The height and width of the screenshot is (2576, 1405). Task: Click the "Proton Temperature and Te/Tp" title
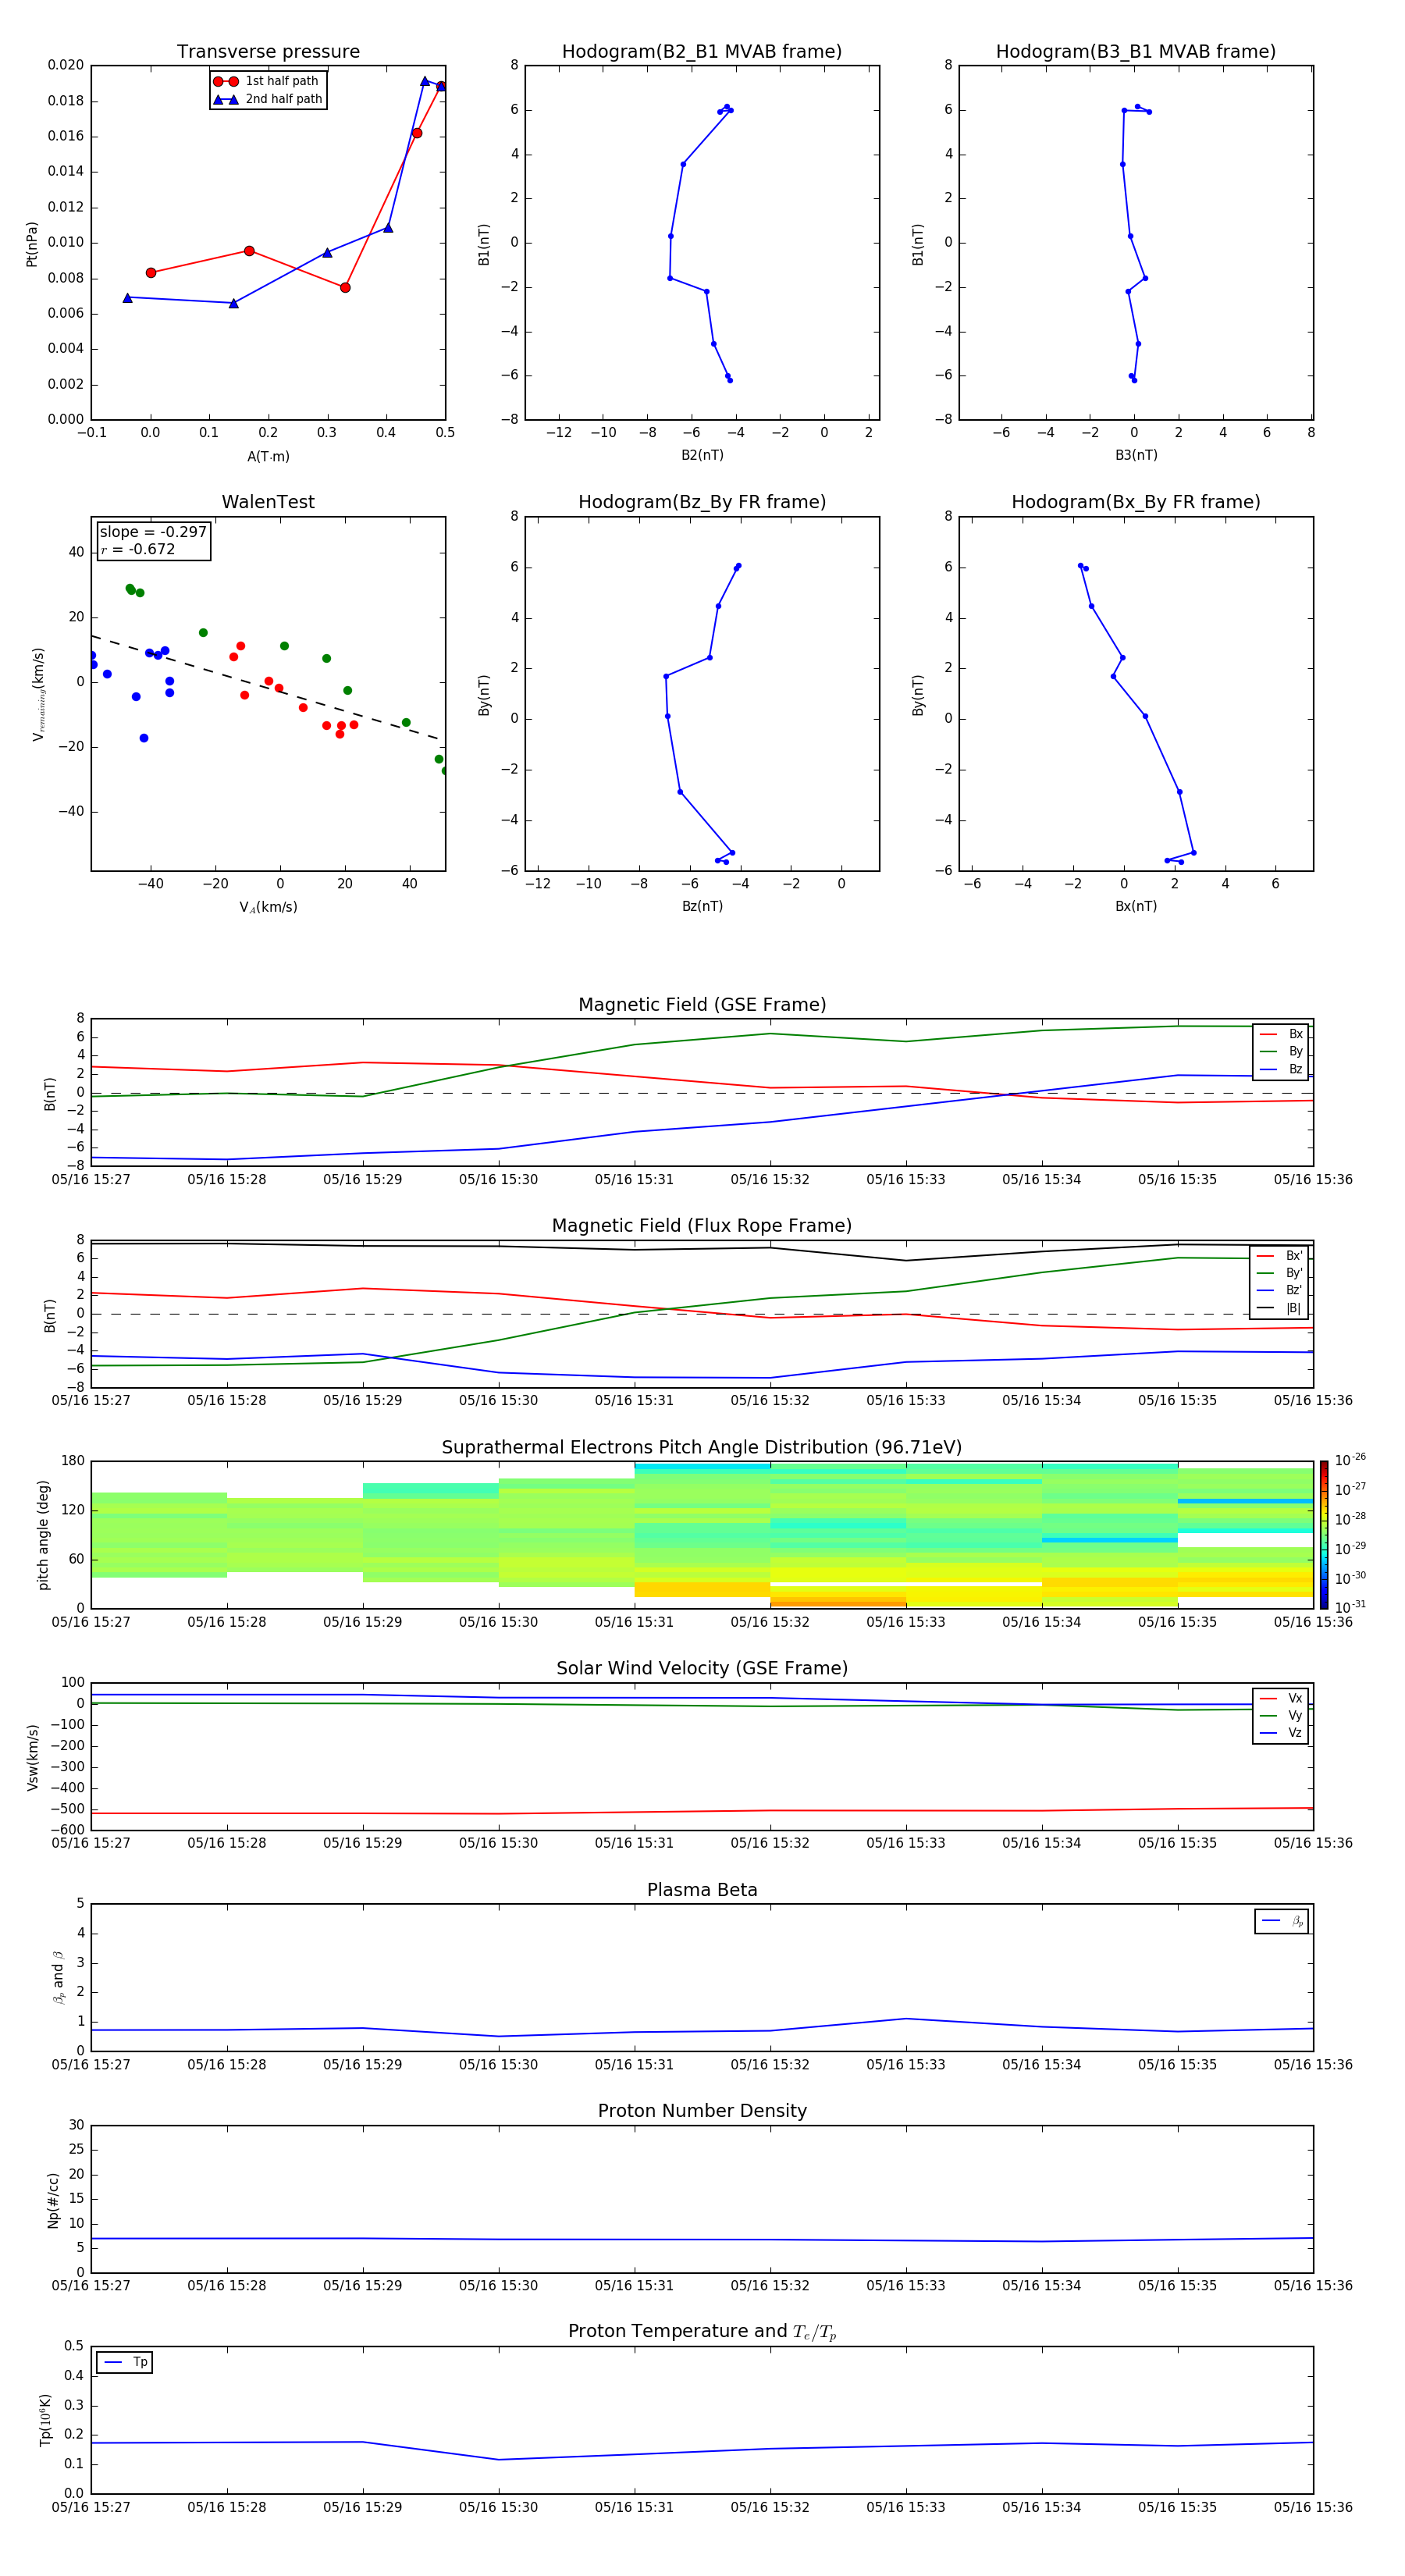tap(702, 2332)
